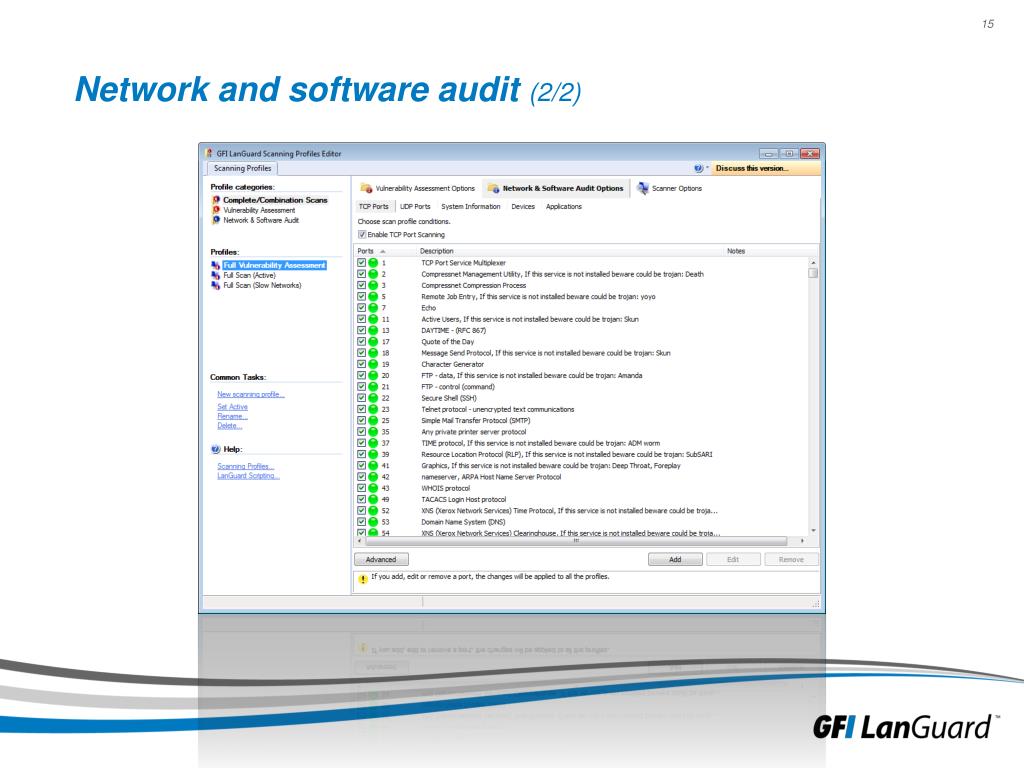Screen dimensions: 1024x768
Task: Click the Add port button
Action: (x=675, y=560)
